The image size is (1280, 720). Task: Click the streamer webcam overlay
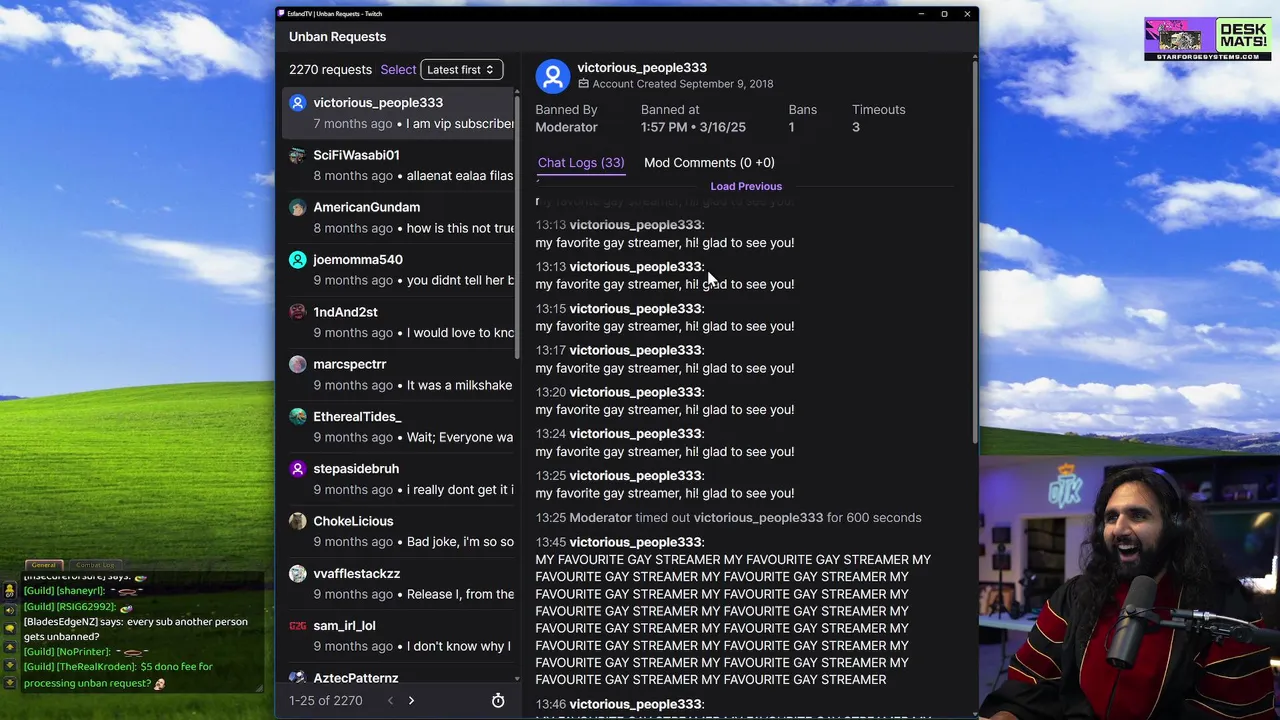(1129, 588)
